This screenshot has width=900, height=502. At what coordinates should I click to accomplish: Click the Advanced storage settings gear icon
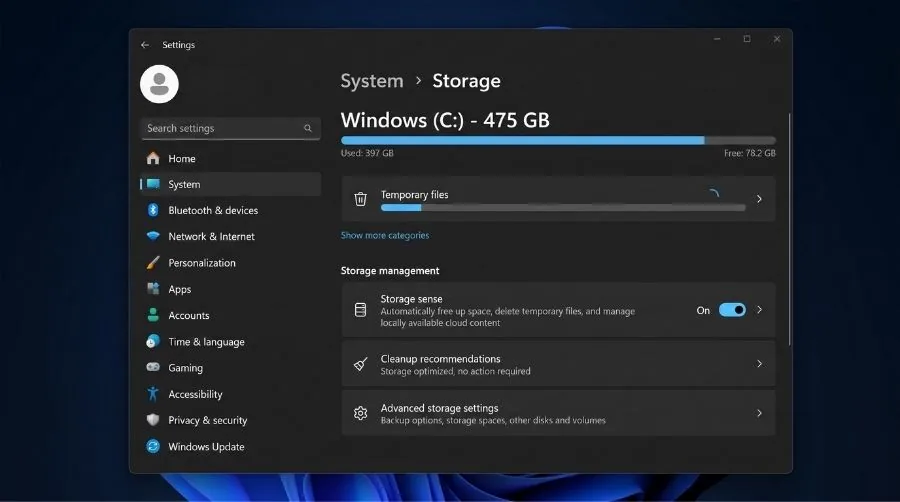click(360, 413)
